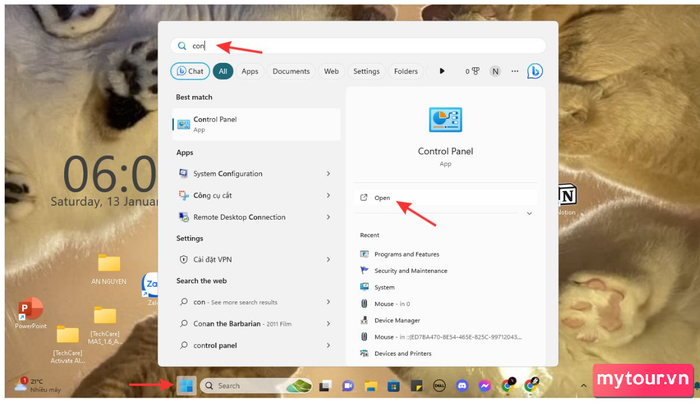Select the Notion desktop shortcut
700x405 pixels.
568,199
